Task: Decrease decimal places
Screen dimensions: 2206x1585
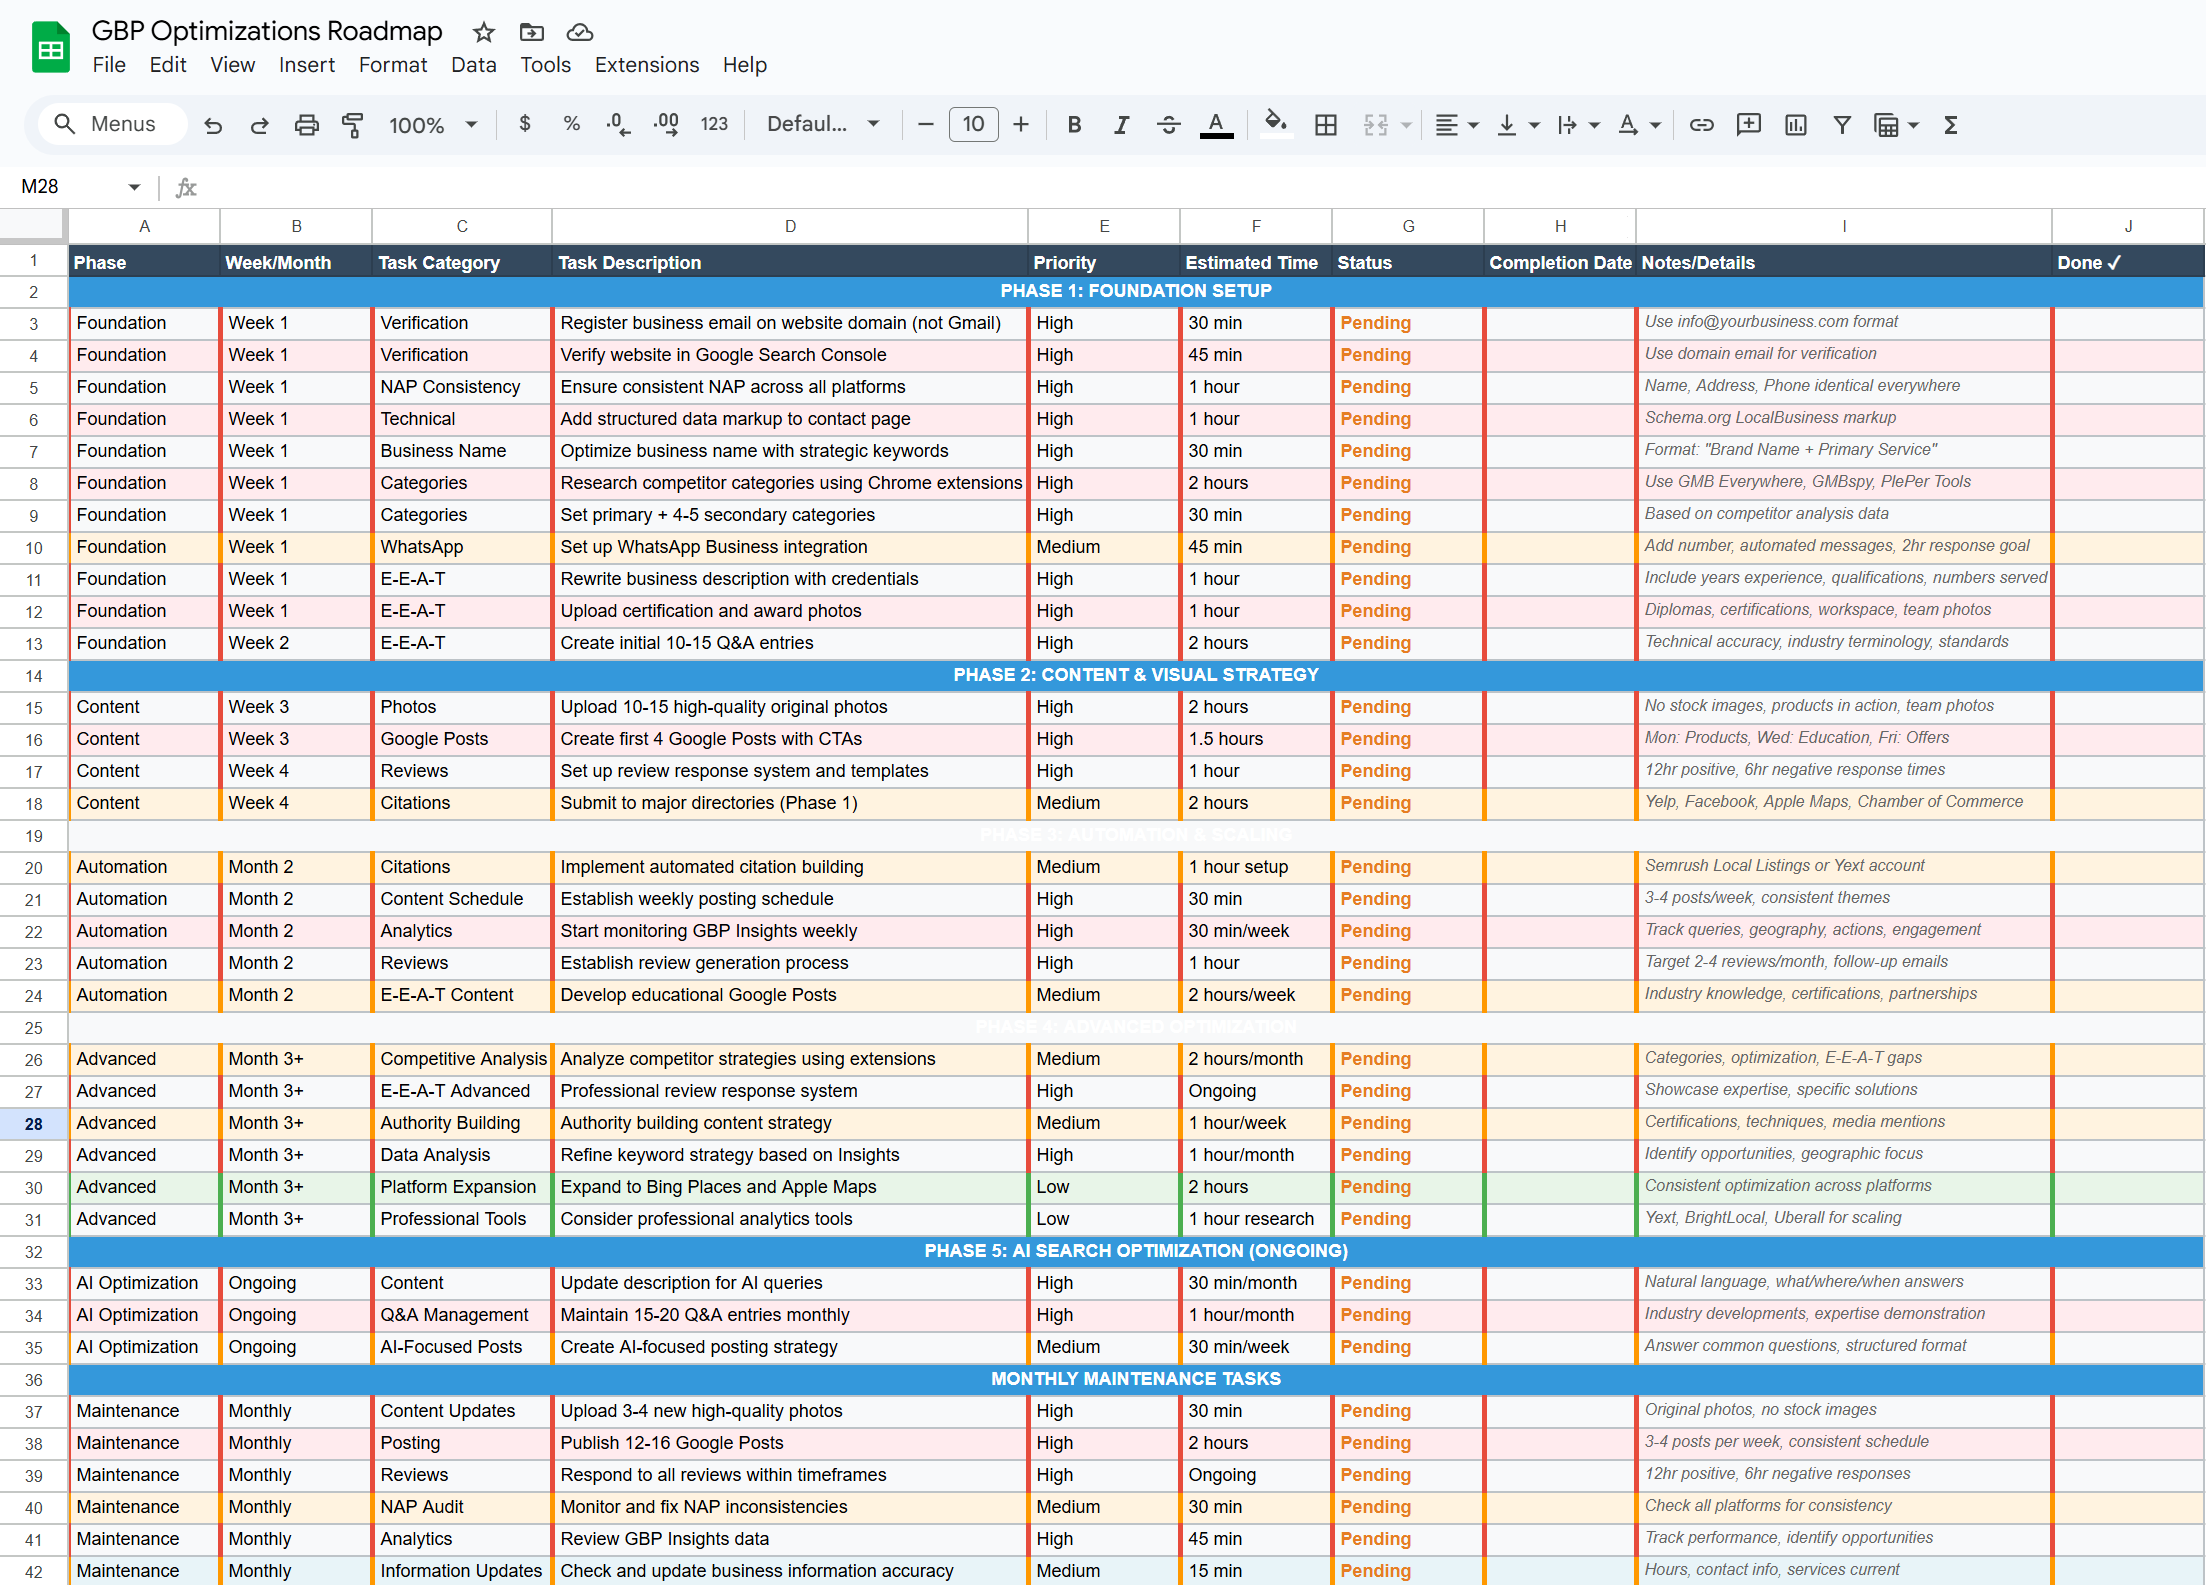Action: [618, 124]
